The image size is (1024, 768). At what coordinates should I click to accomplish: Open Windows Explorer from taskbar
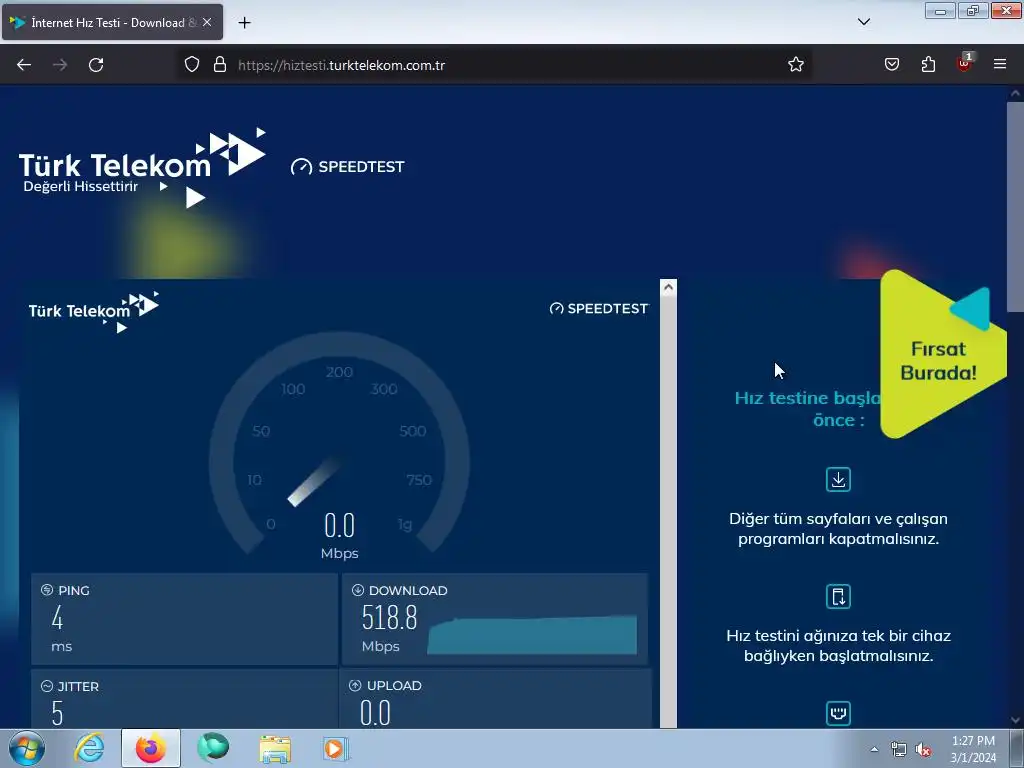coord(275,748)
